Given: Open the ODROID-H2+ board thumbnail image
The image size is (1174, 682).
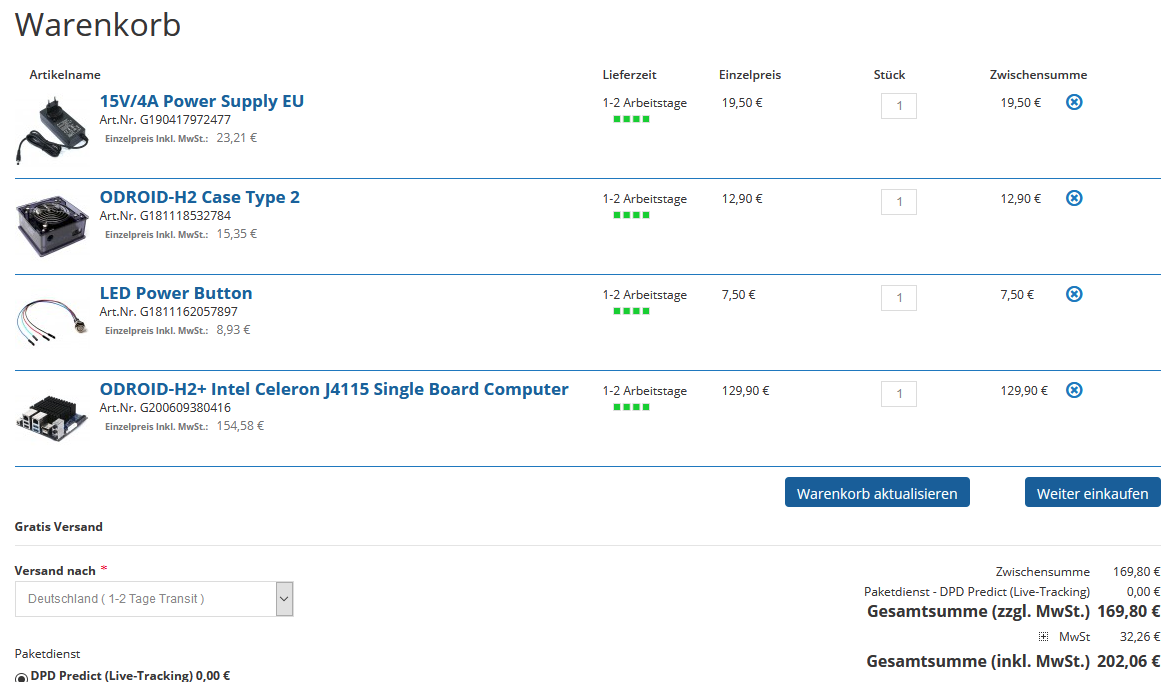Looking at the screenshot, I should 52,418.
